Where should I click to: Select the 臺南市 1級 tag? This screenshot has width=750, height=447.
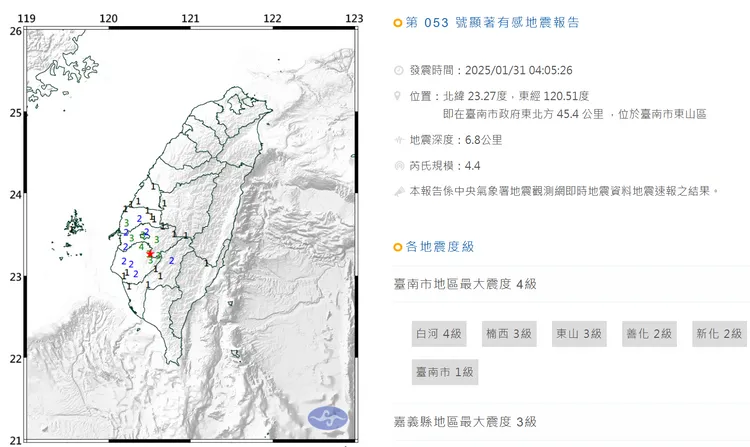coord(445,372)
